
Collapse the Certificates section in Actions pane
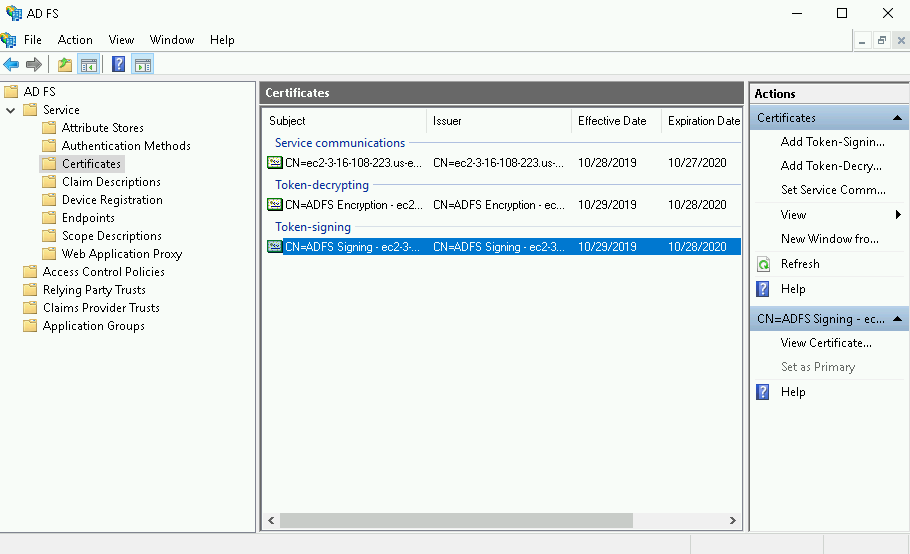(897, 118)
